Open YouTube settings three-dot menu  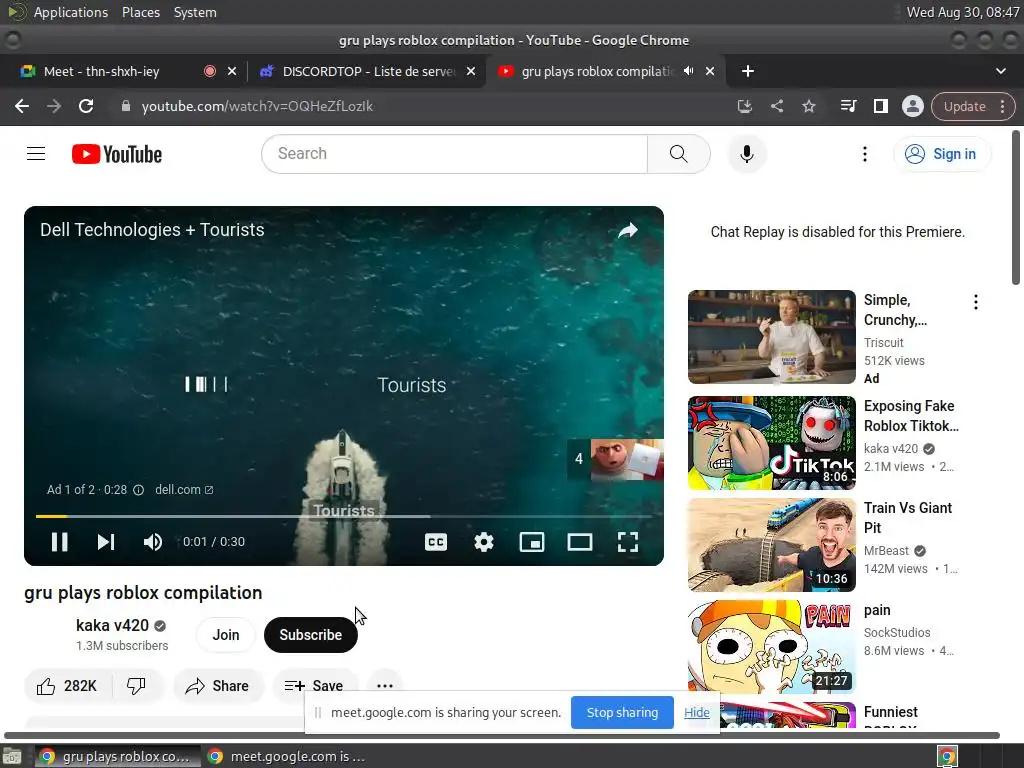(865, 154)
